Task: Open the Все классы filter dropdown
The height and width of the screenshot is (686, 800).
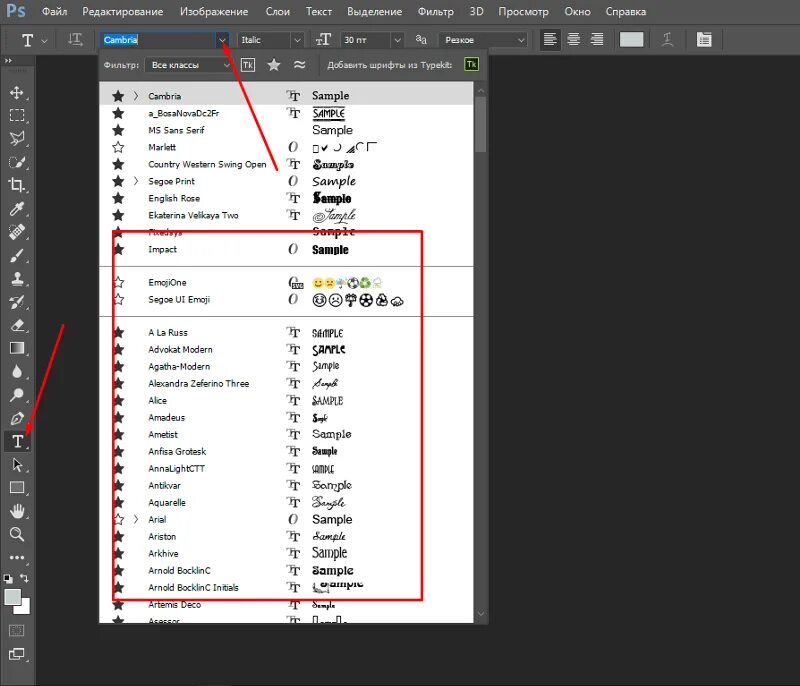Action: point(188,65)
